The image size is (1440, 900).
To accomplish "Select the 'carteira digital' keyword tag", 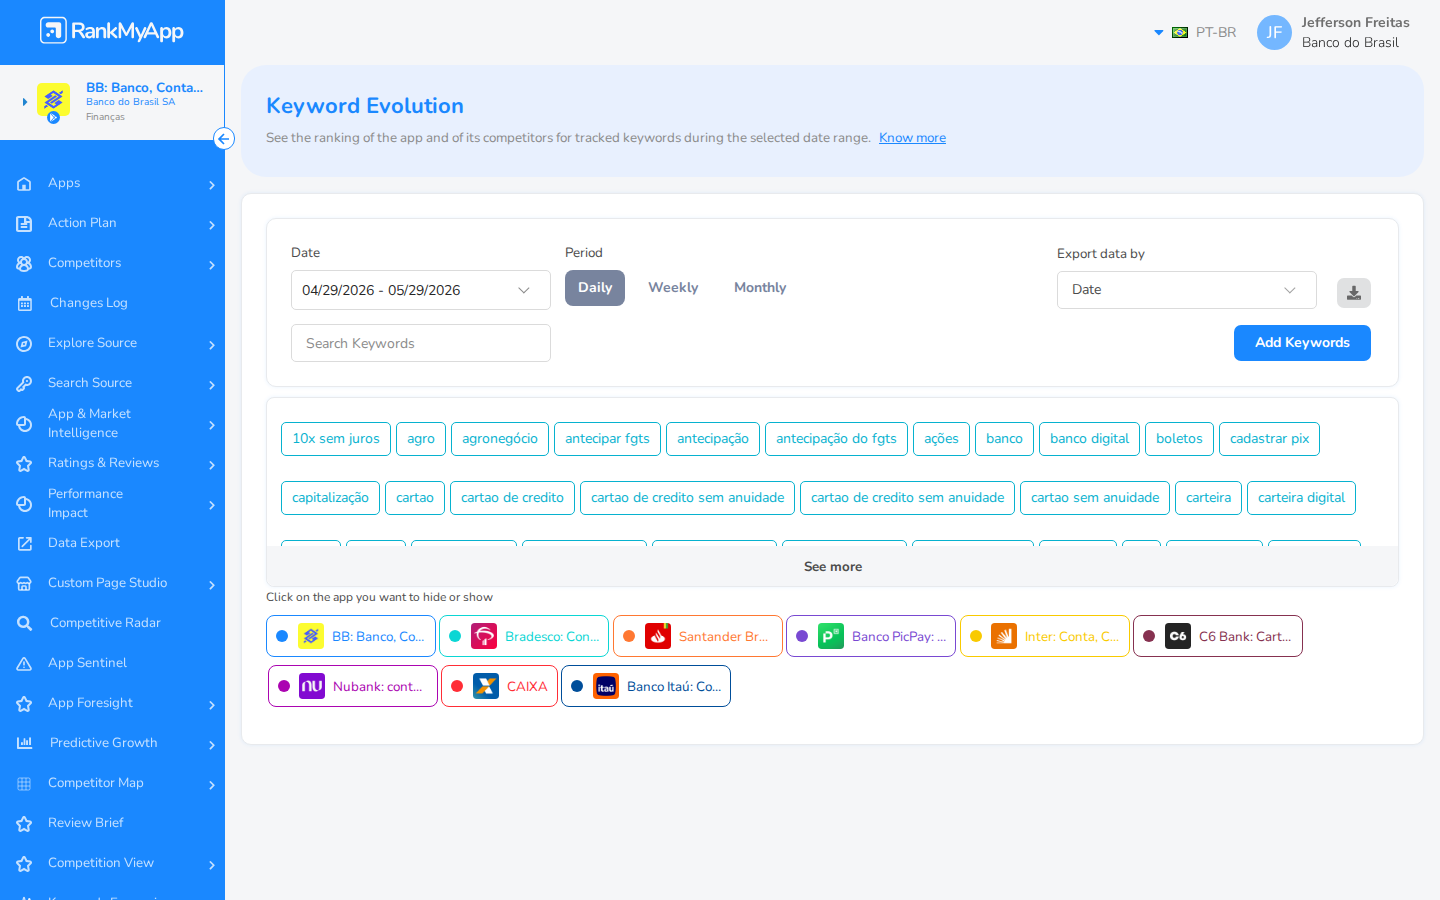I will [x=1301, y=498].
